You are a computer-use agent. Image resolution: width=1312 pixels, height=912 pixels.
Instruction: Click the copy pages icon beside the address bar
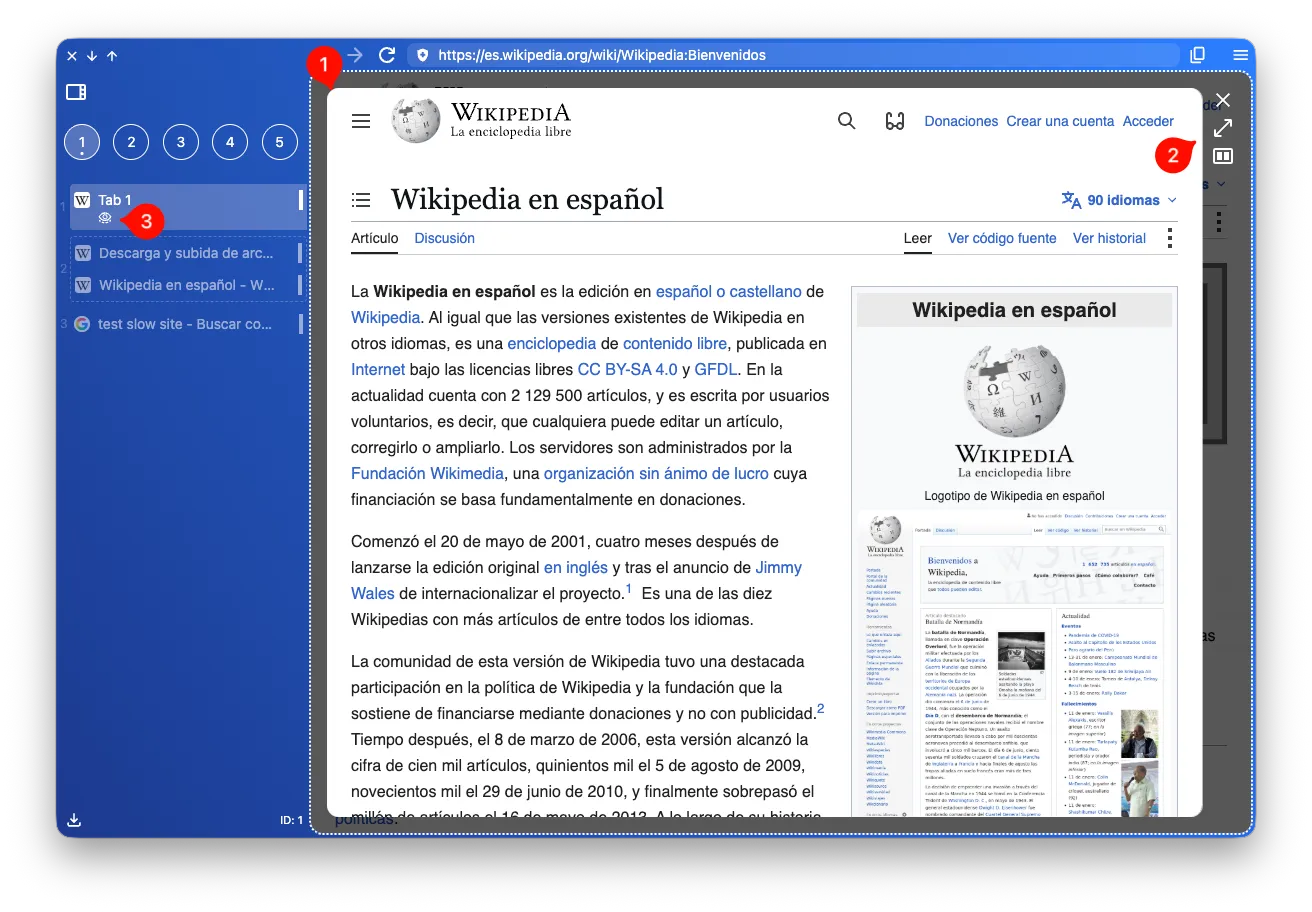[1198, 55]
